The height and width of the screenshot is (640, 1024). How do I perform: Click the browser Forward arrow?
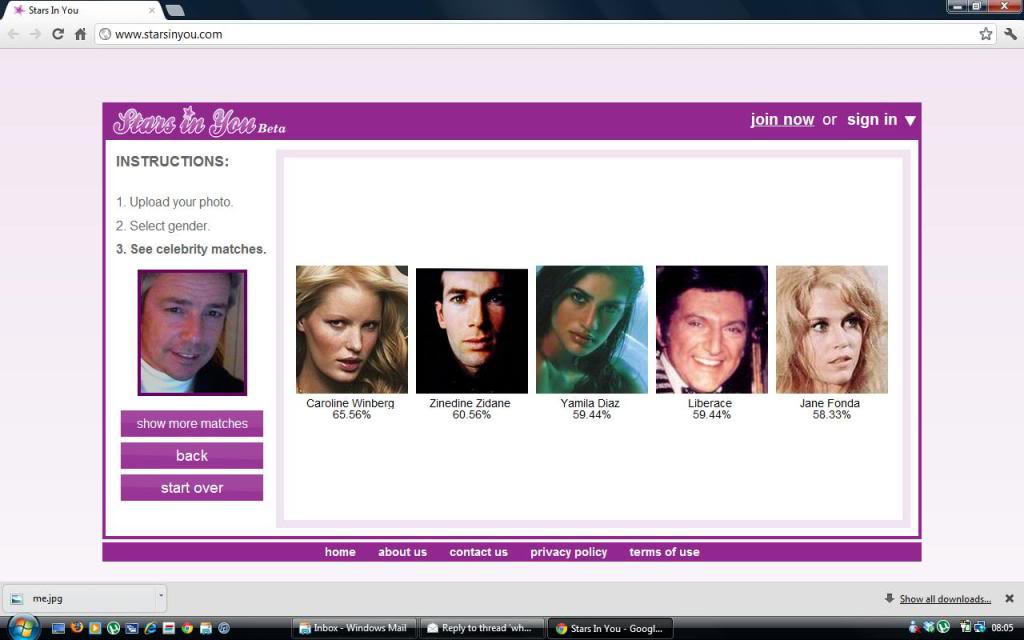pos(35,34)
